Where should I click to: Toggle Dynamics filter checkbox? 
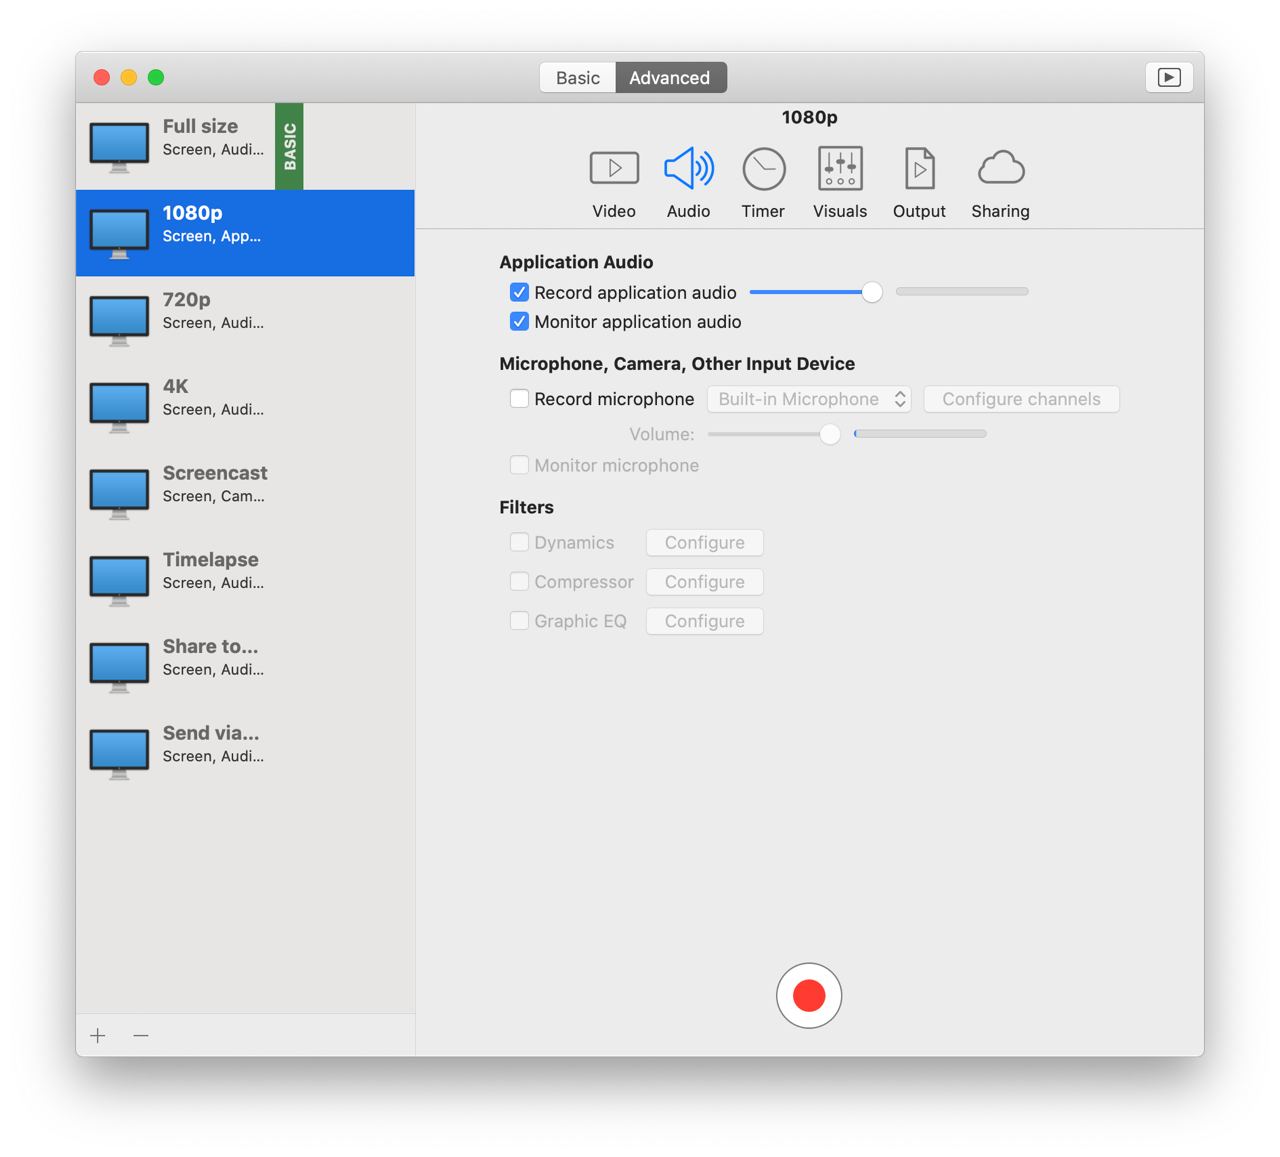point(519,542)
